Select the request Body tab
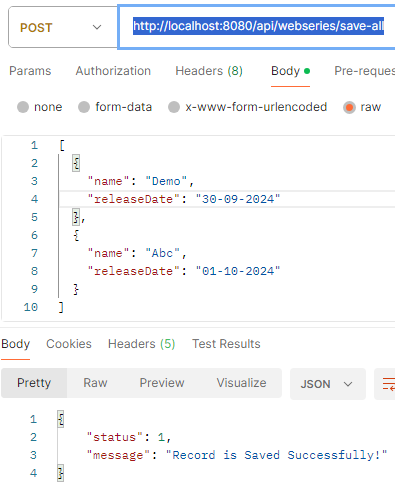The image size is (395, 485). tap(290, 71)
